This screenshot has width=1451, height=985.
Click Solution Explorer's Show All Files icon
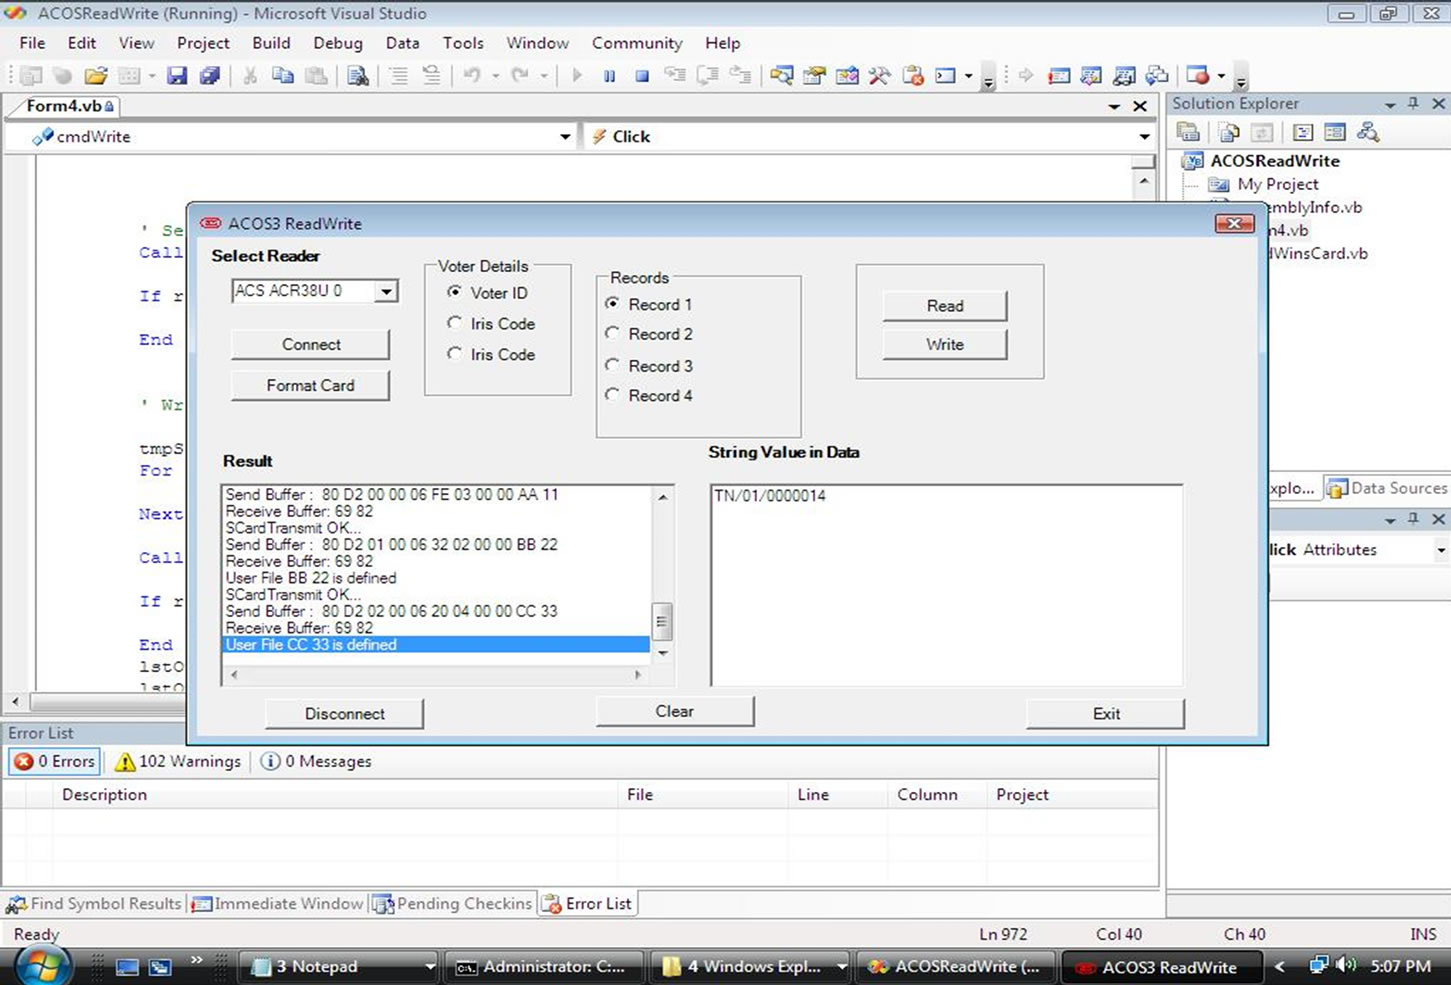pos(1229,132)
